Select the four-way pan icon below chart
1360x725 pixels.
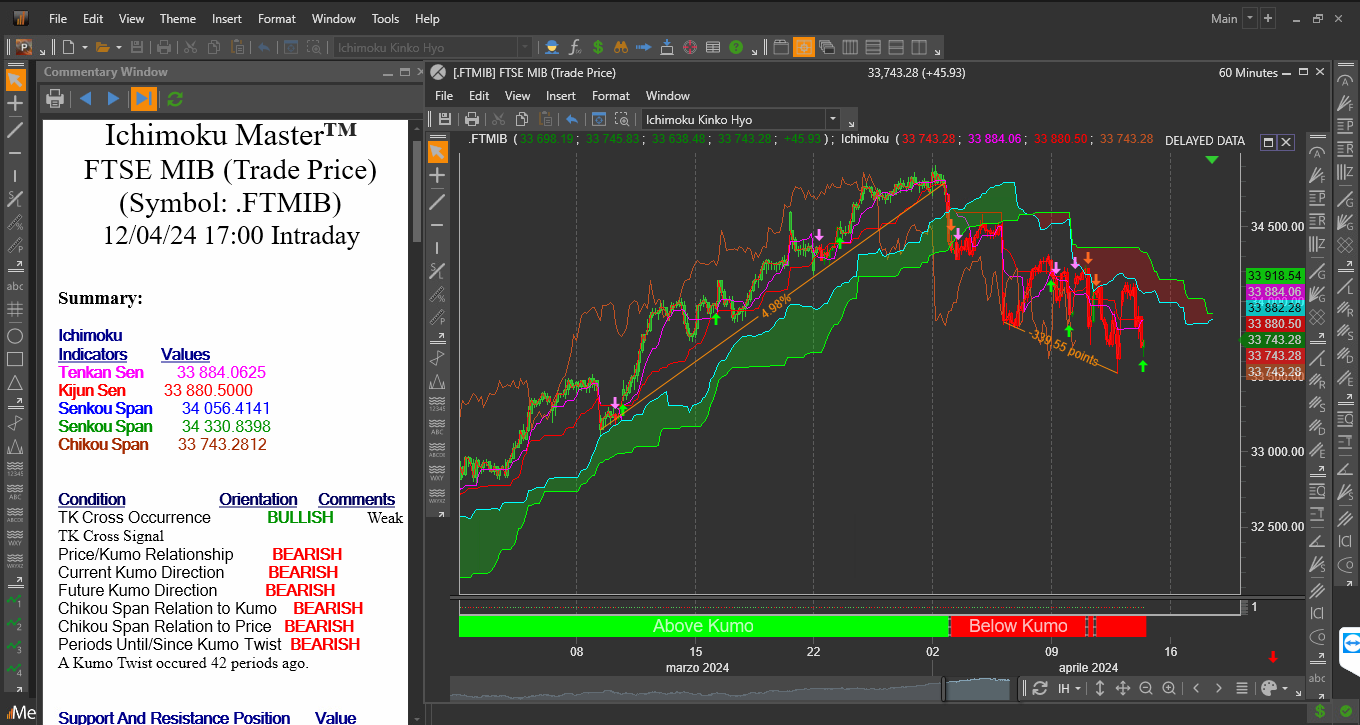(x=1123, y=688)
